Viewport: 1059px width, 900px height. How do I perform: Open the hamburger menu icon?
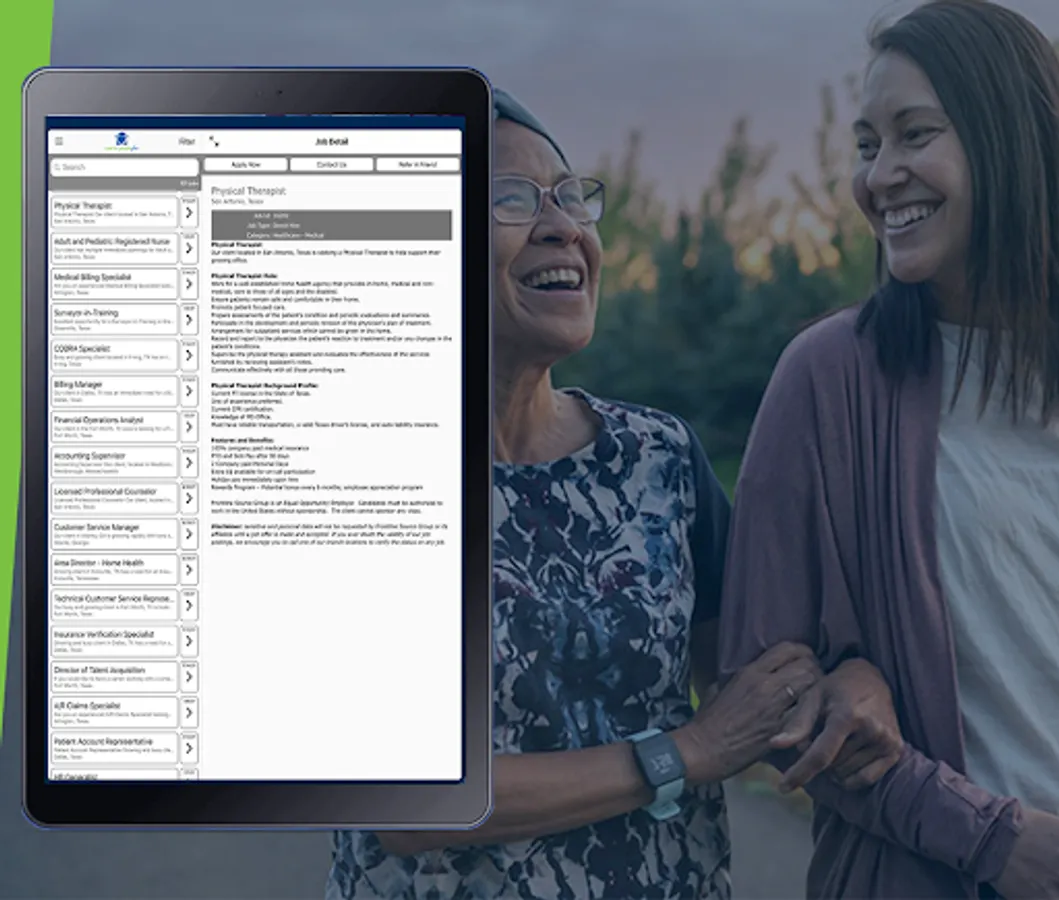tap(59, 141)
